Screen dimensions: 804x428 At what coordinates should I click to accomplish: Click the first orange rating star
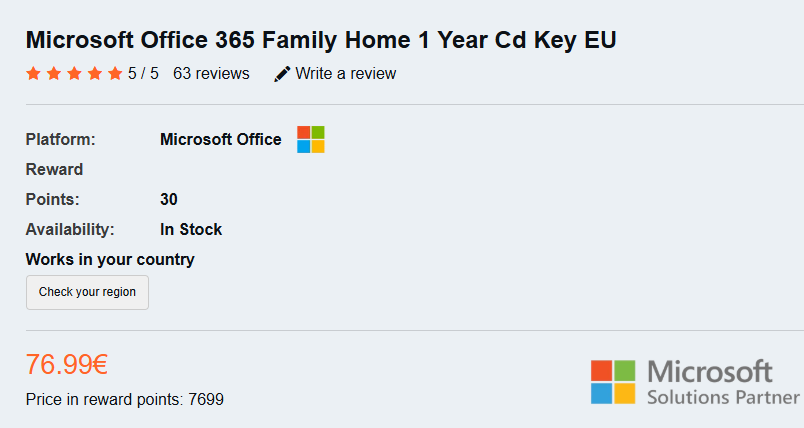[33, 73]
